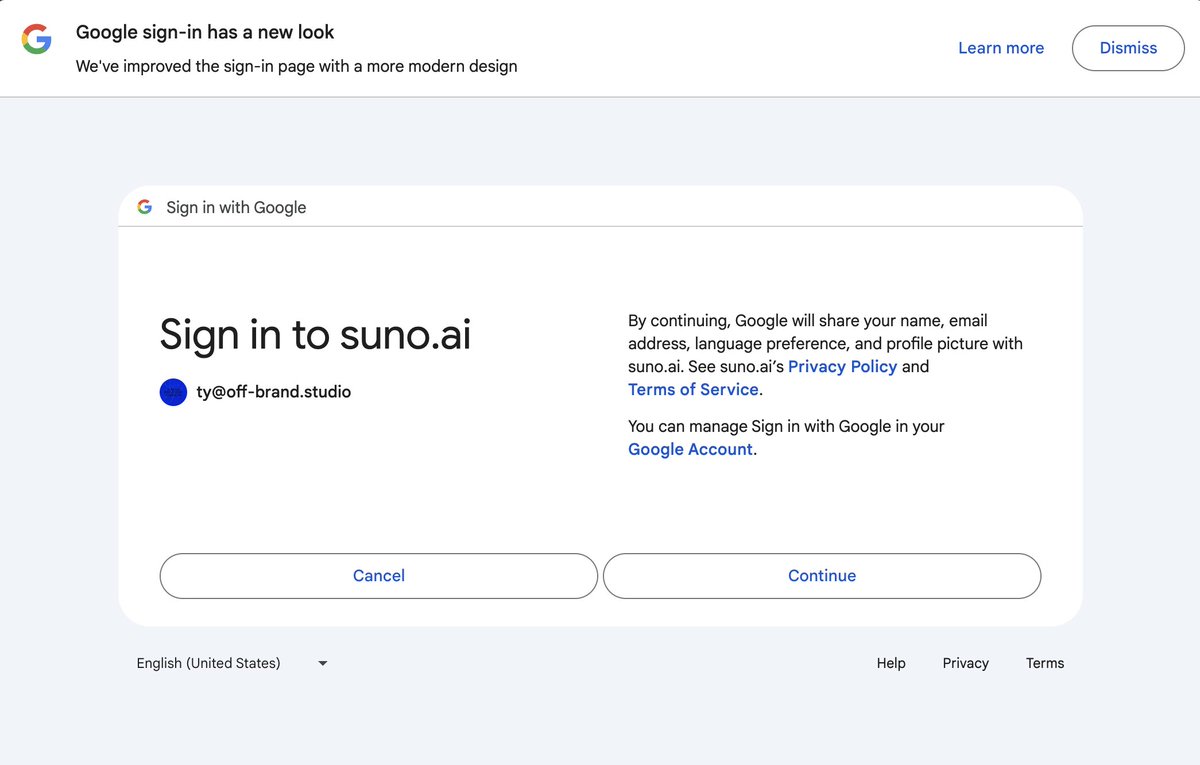This screenshot has height=765, width=1200.
Task: Dismiss the new look notification
Action: coord(1128,48)
